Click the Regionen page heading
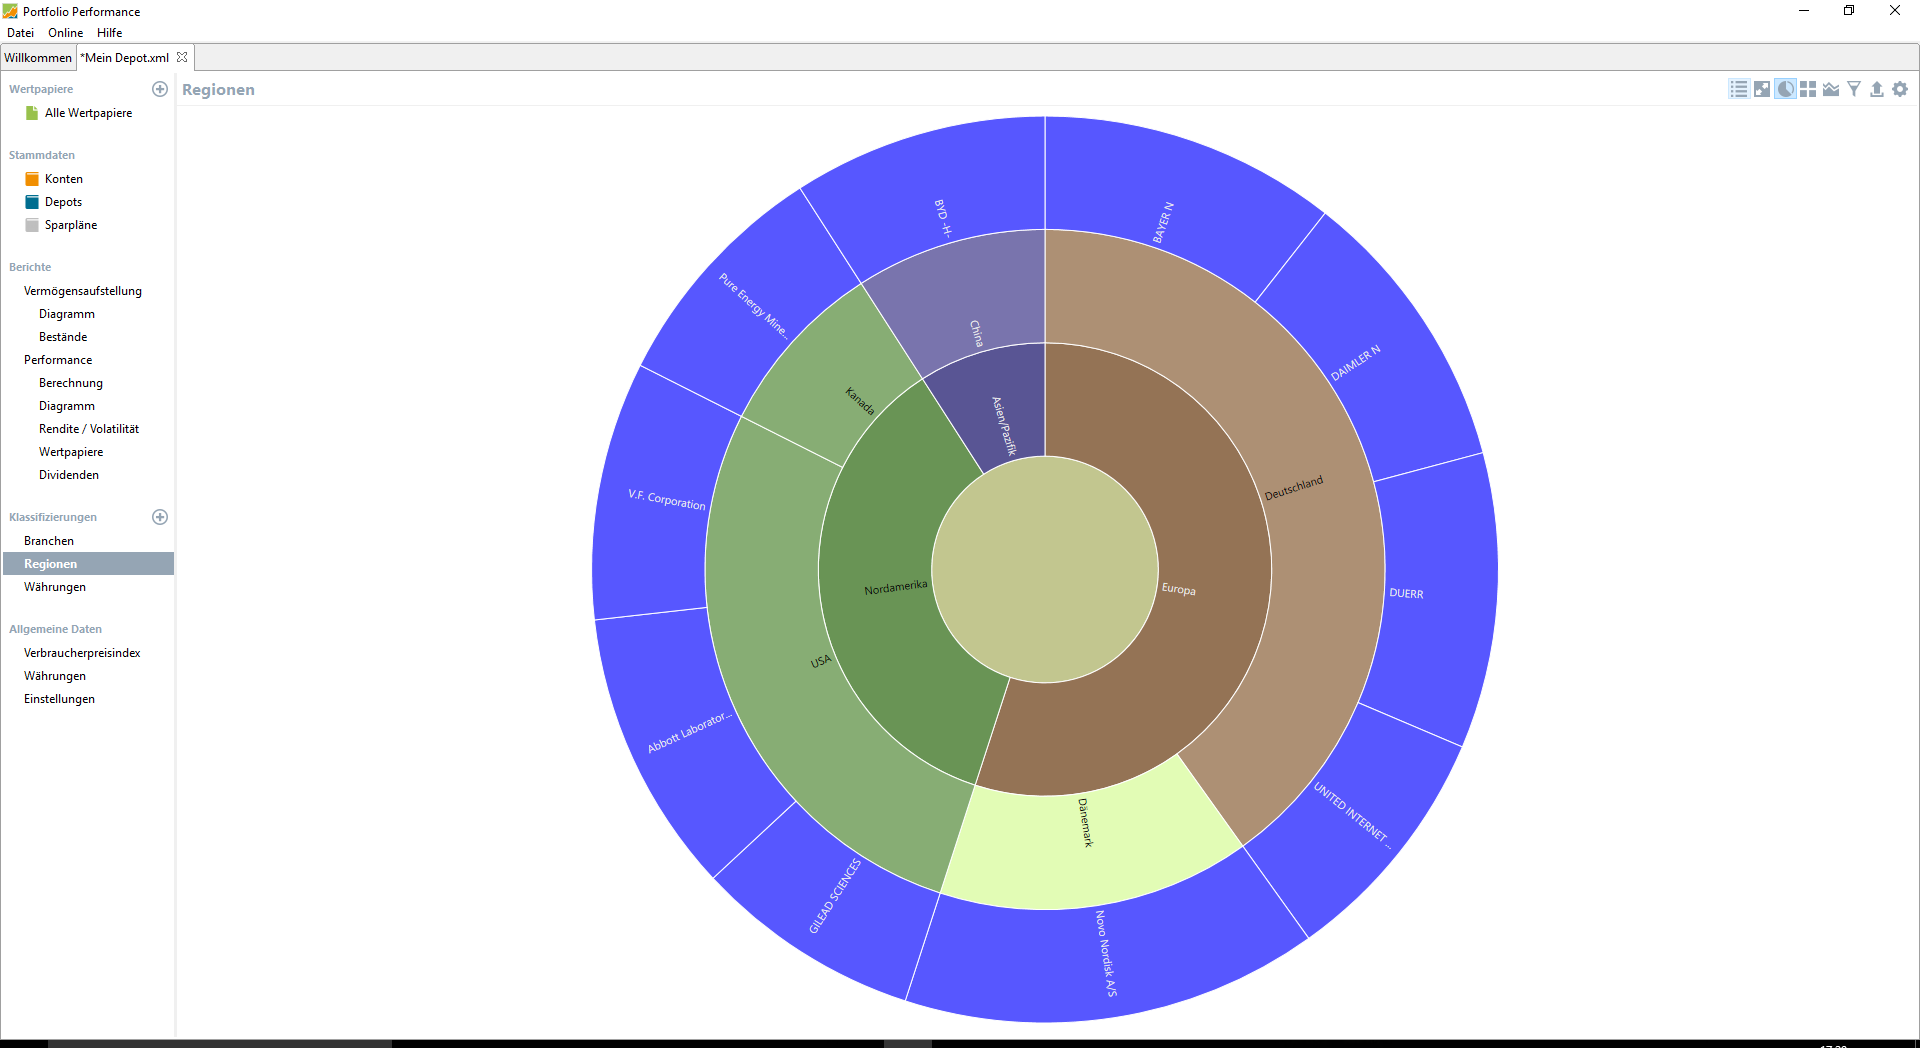Screen dimensions: 1920x1048 click(218, 90)
